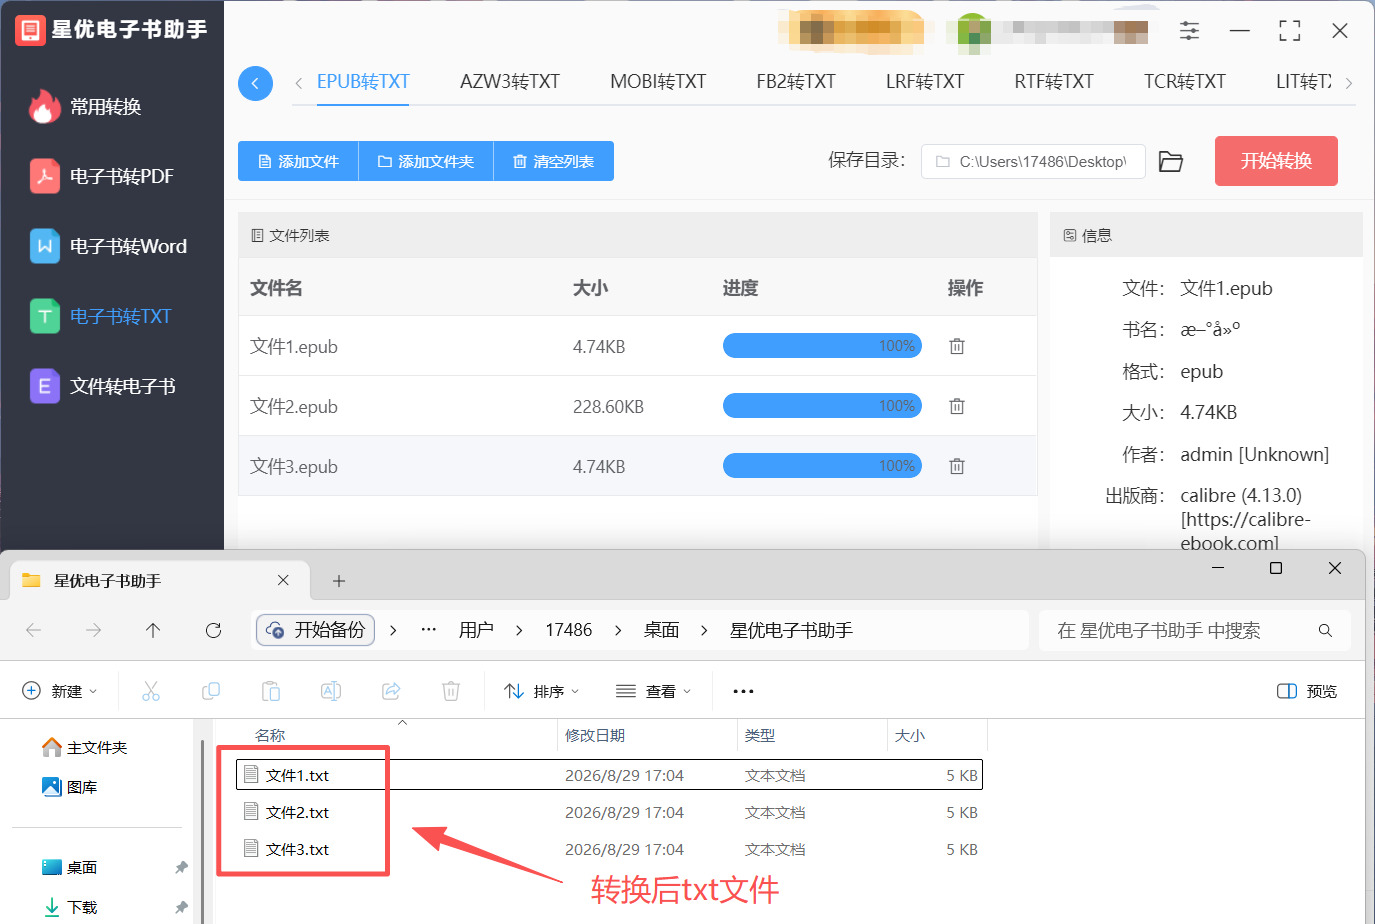The width and height of the screenshot is (1375, 924).
Task: Click the red 开始转换 button
Action: 1276,161
